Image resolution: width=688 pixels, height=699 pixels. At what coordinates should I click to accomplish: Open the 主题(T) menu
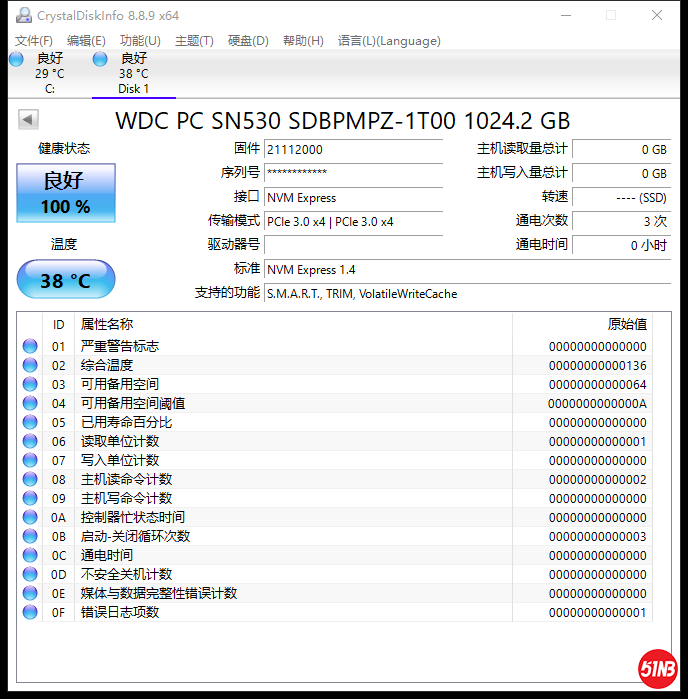[x=194, y=41]
